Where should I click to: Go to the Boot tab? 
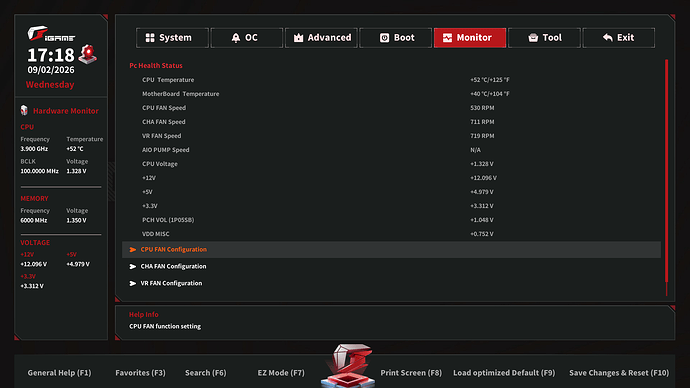point(396,38)
